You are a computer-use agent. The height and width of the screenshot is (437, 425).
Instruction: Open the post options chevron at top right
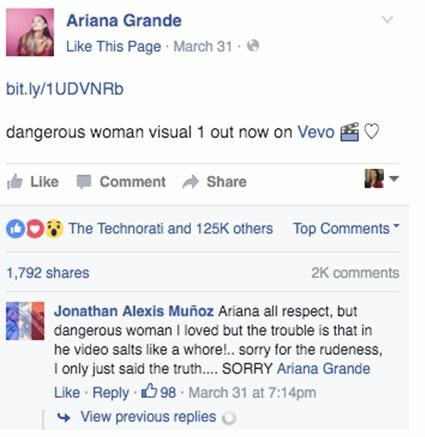(387, 19)
